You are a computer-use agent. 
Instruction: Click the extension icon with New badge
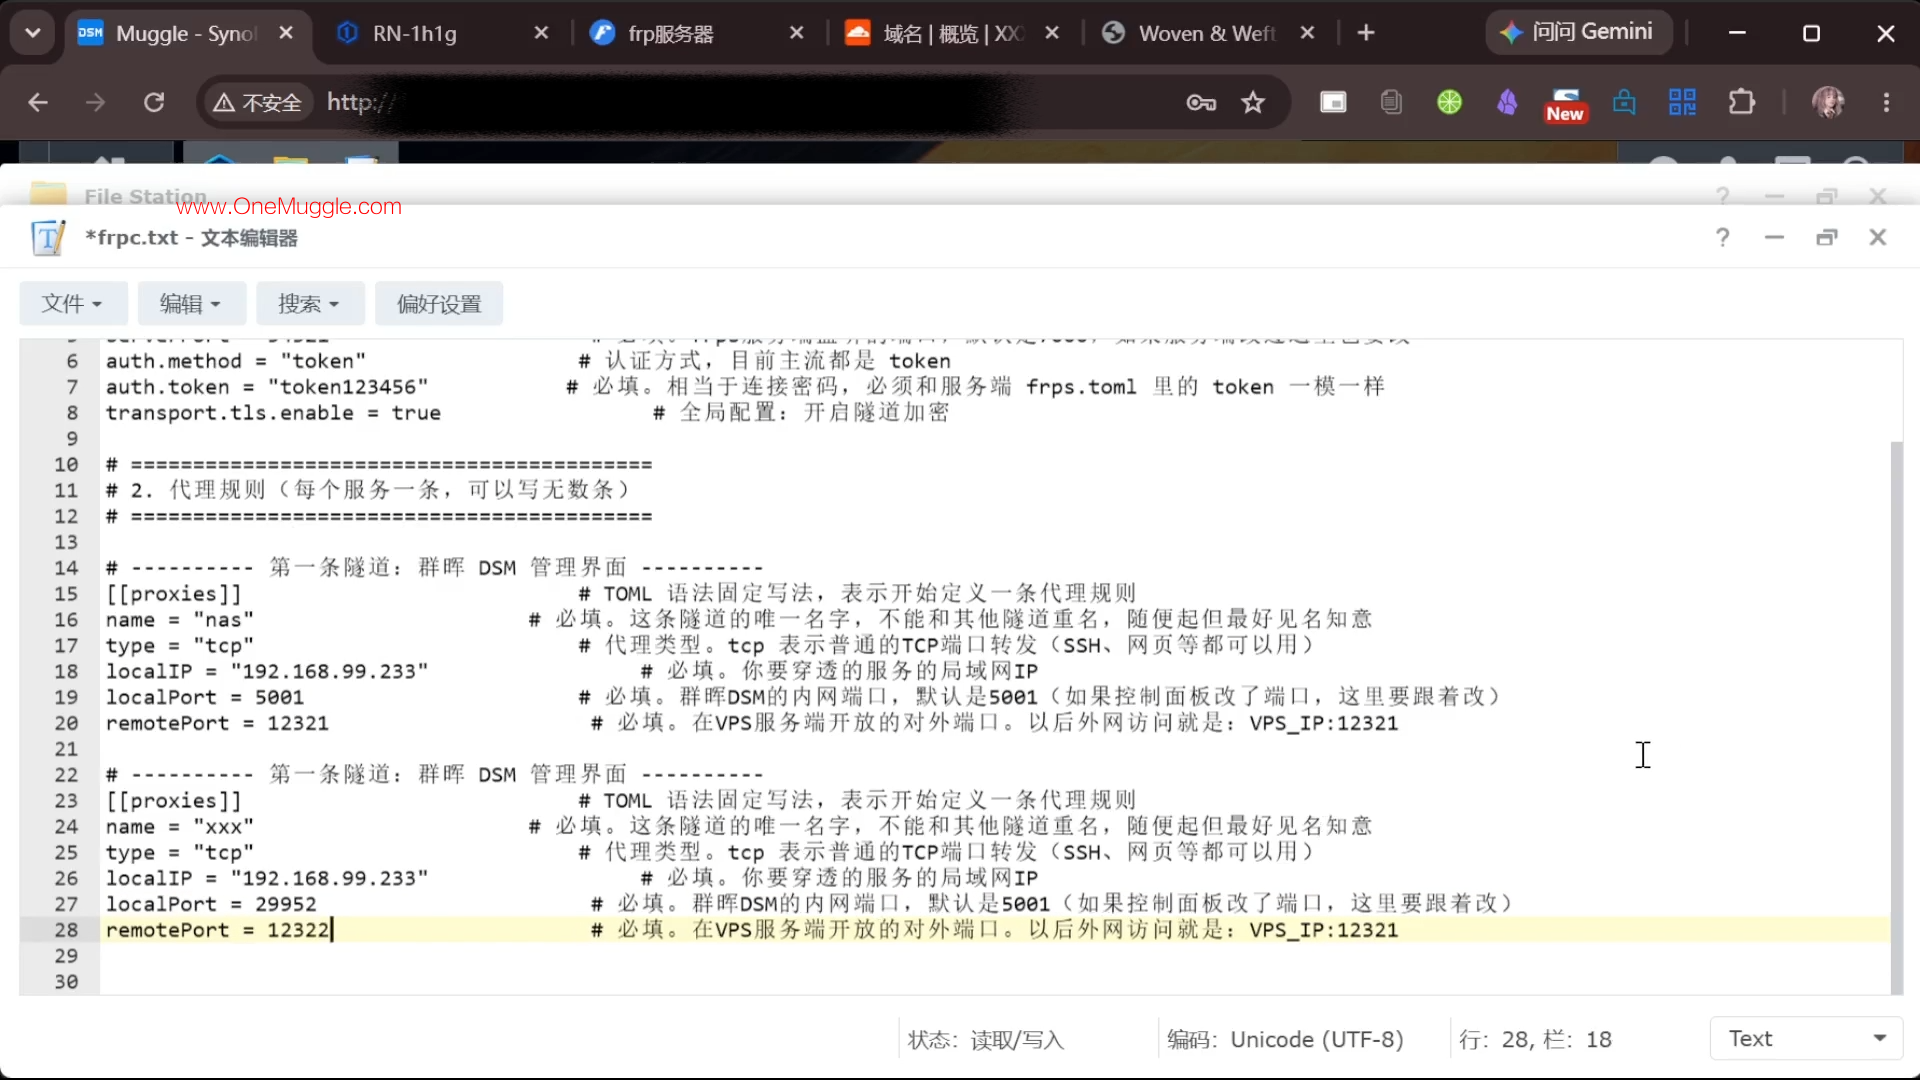[1565, 104]
